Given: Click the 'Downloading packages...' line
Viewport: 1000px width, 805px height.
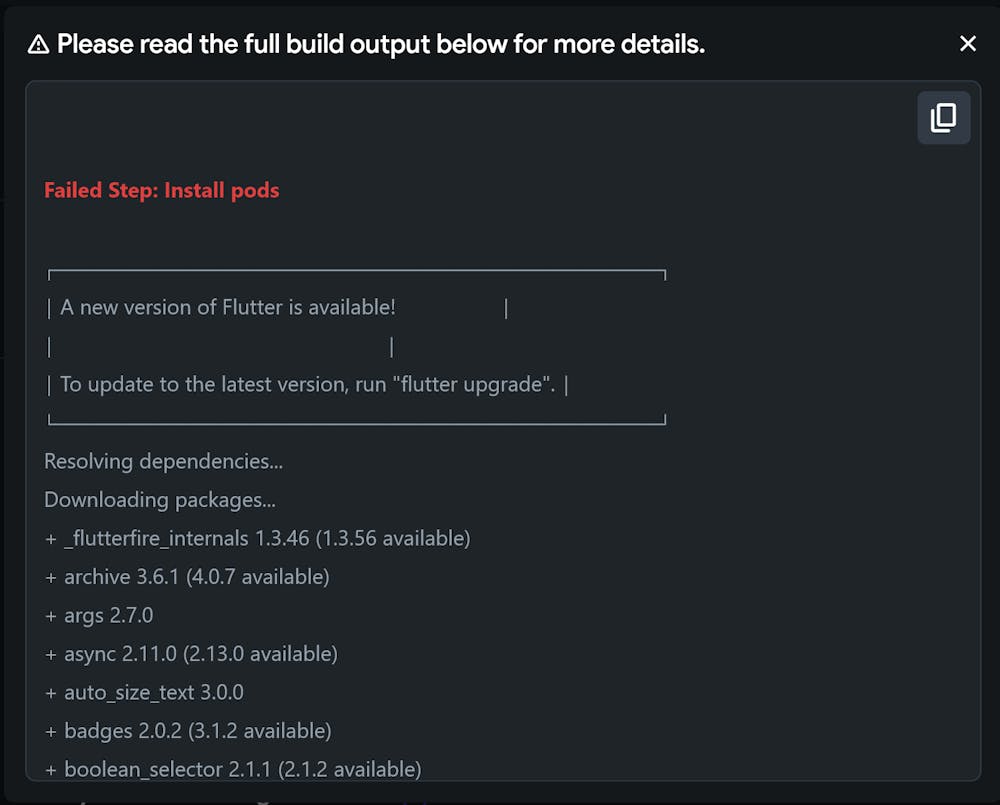Looking at the screenshot, I should tap(160, 499).
